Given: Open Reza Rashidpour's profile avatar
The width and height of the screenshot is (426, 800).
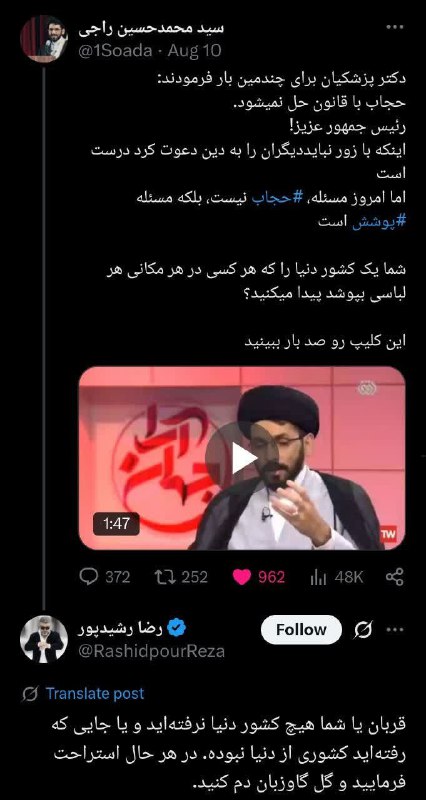Looking at the screenshot, I should point(43,639).
